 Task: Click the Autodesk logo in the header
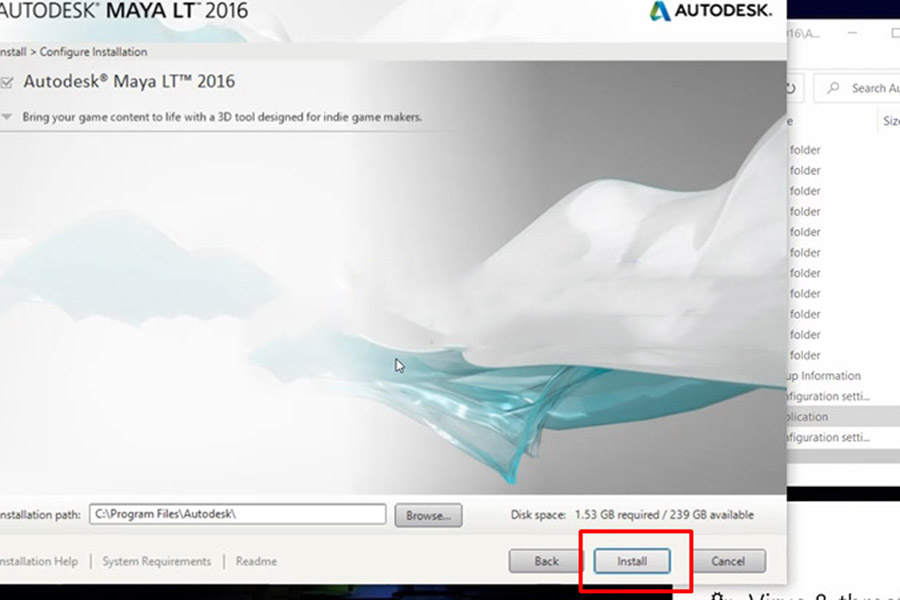point(711,11)
